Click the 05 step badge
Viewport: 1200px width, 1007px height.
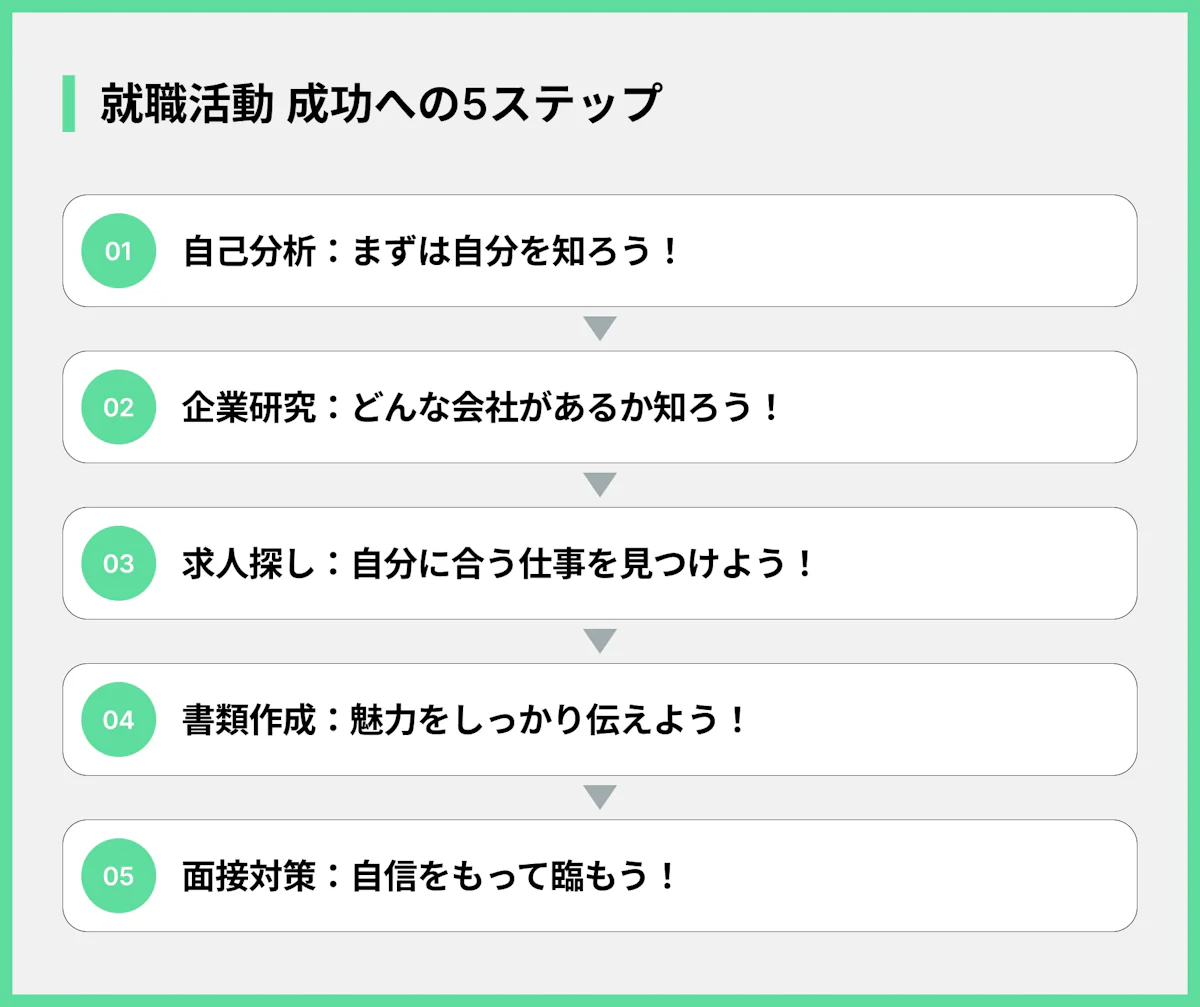pyautogui.click(x=118, y=876)
